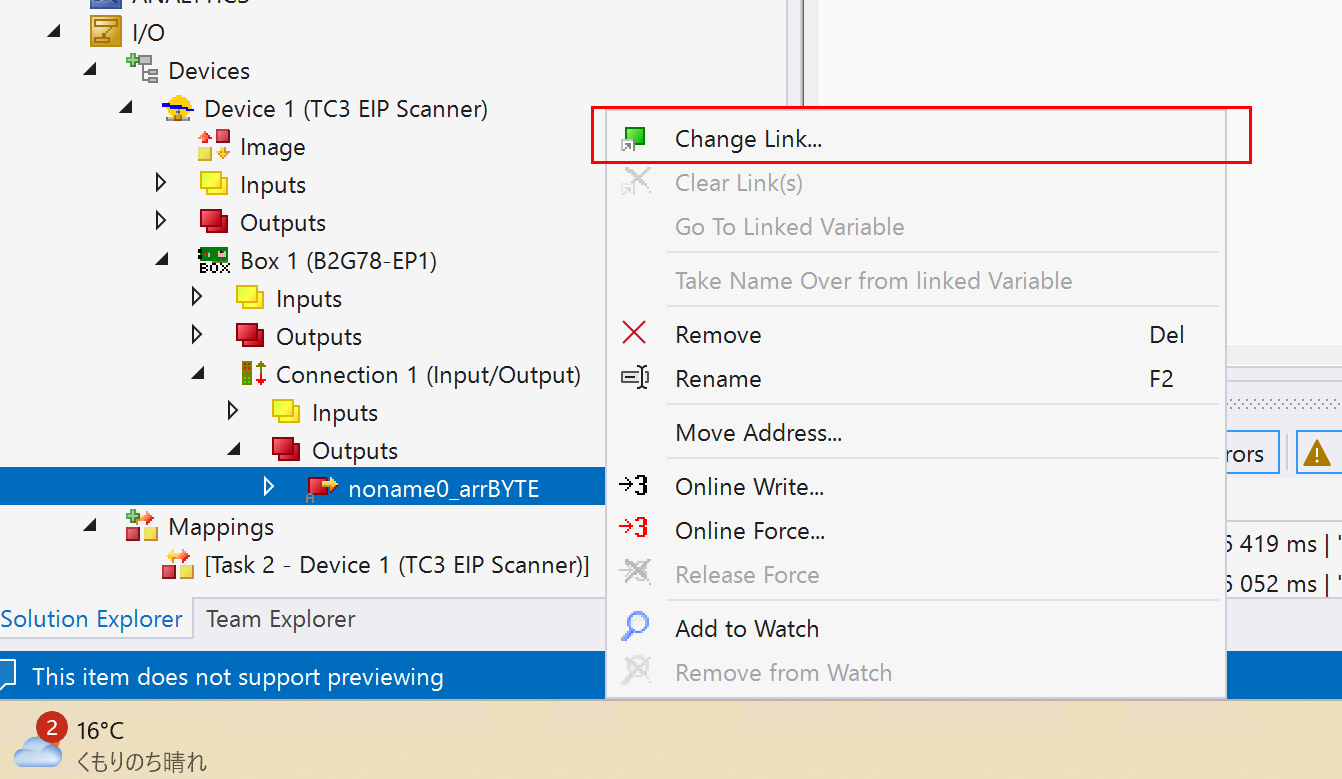Select Move Address... from context menu
Viewport: 1342px width, 779px height.
(x=758, y=433)
